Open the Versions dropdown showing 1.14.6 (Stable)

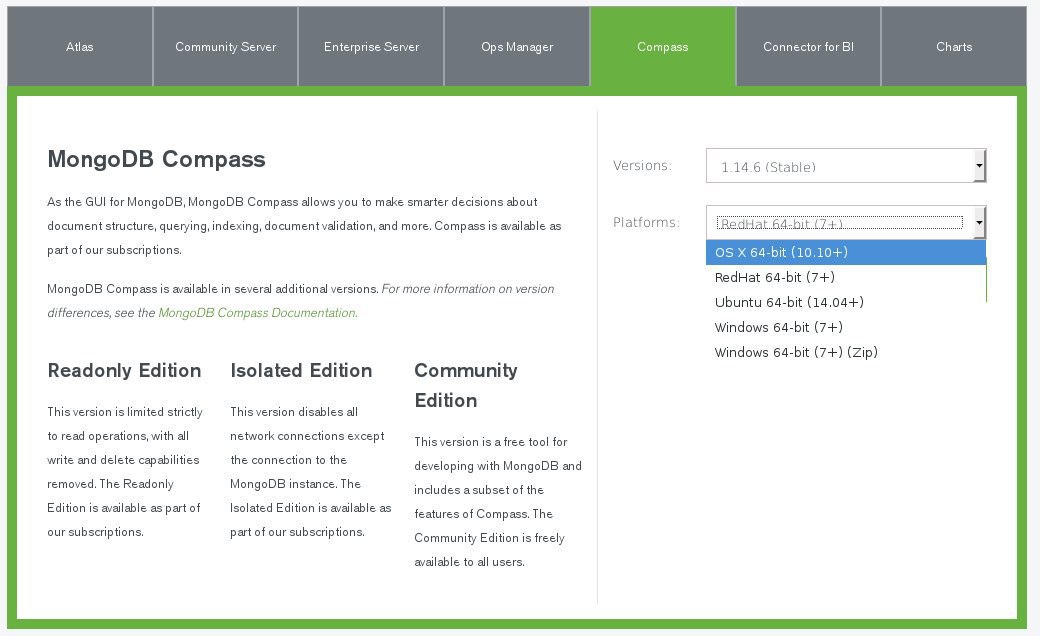[846, 166]
